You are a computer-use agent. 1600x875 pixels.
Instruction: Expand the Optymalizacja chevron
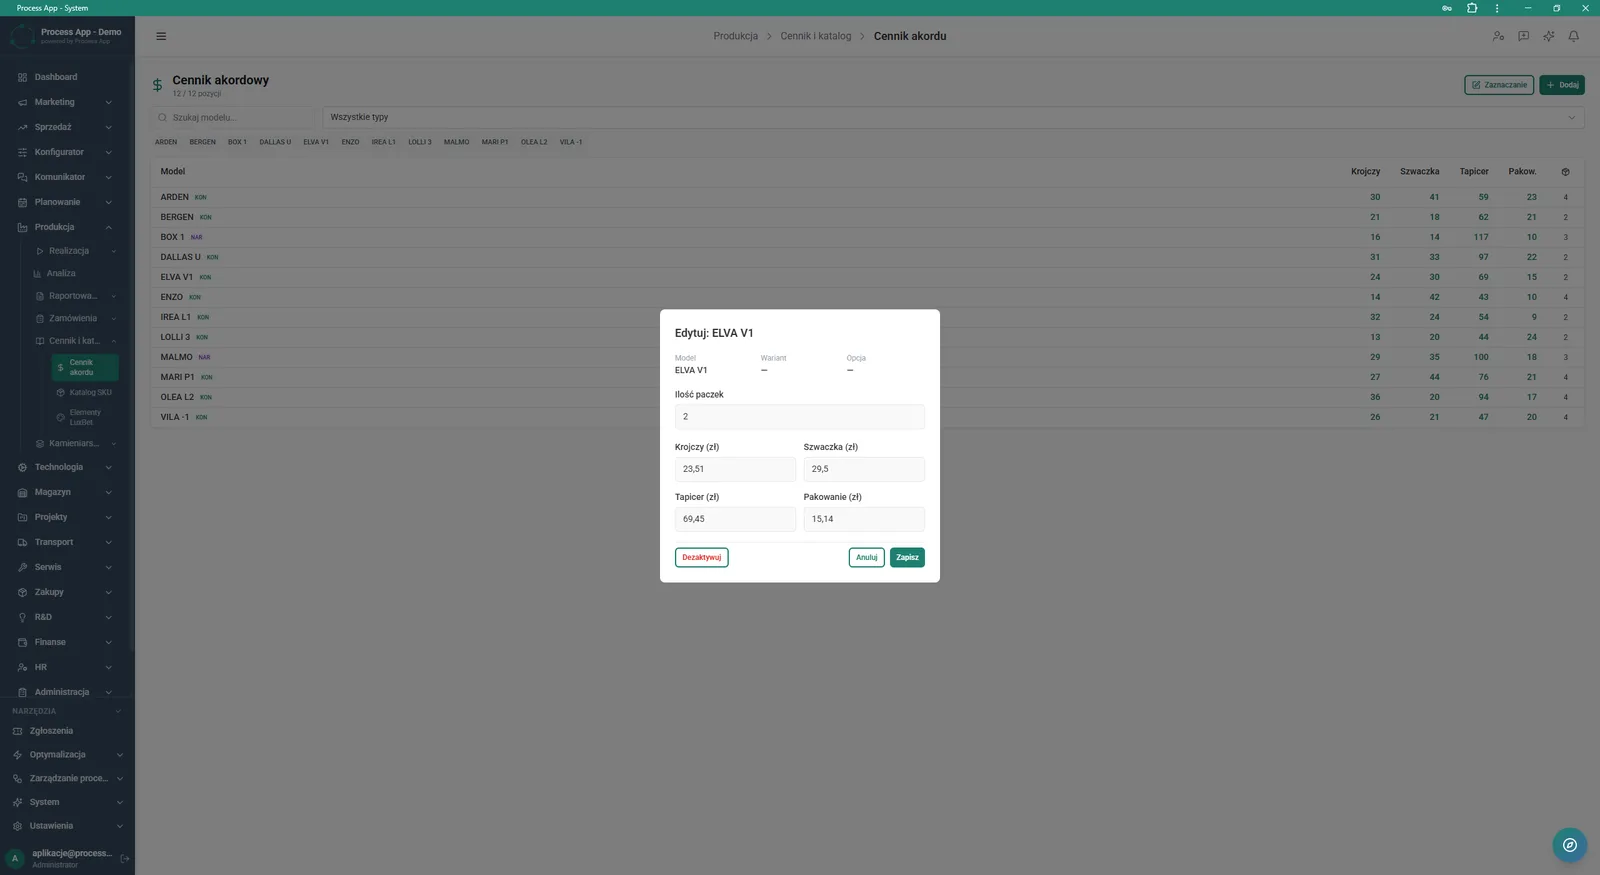click(x=120, y=755)
